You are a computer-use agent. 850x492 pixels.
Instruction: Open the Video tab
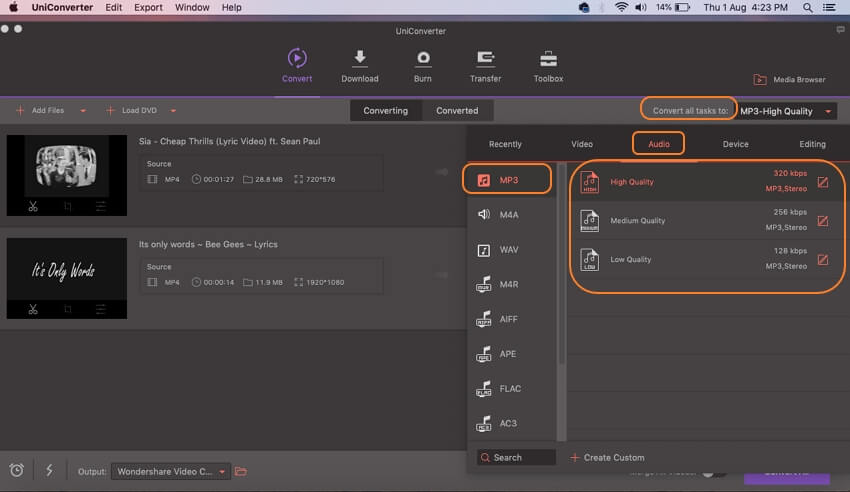(582, 144)
